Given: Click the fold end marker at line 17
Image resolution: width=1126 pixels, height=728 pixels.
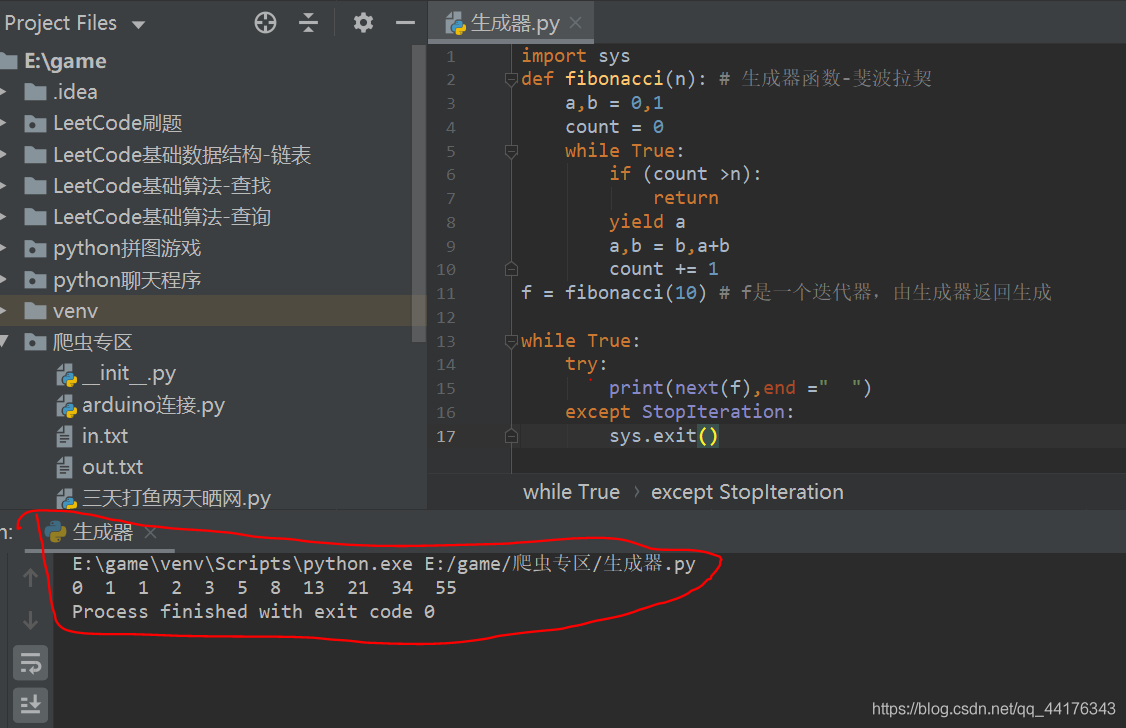Looking at the screenshot, I should 511,436.
